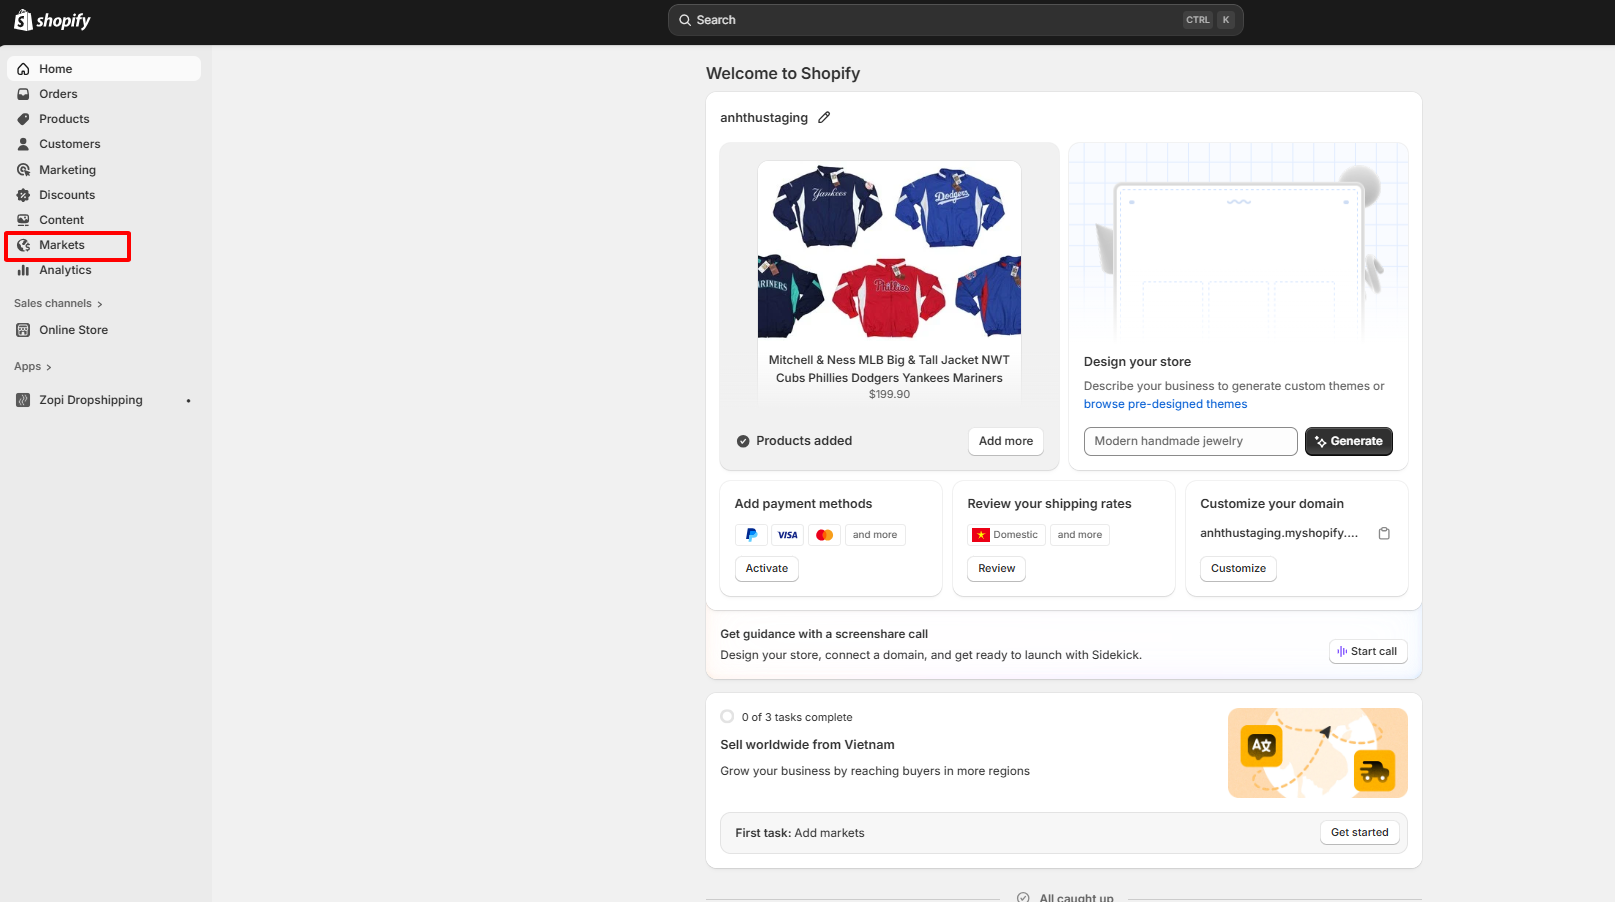
Task: Expand the Apps section
Action: tap(33, 367)
